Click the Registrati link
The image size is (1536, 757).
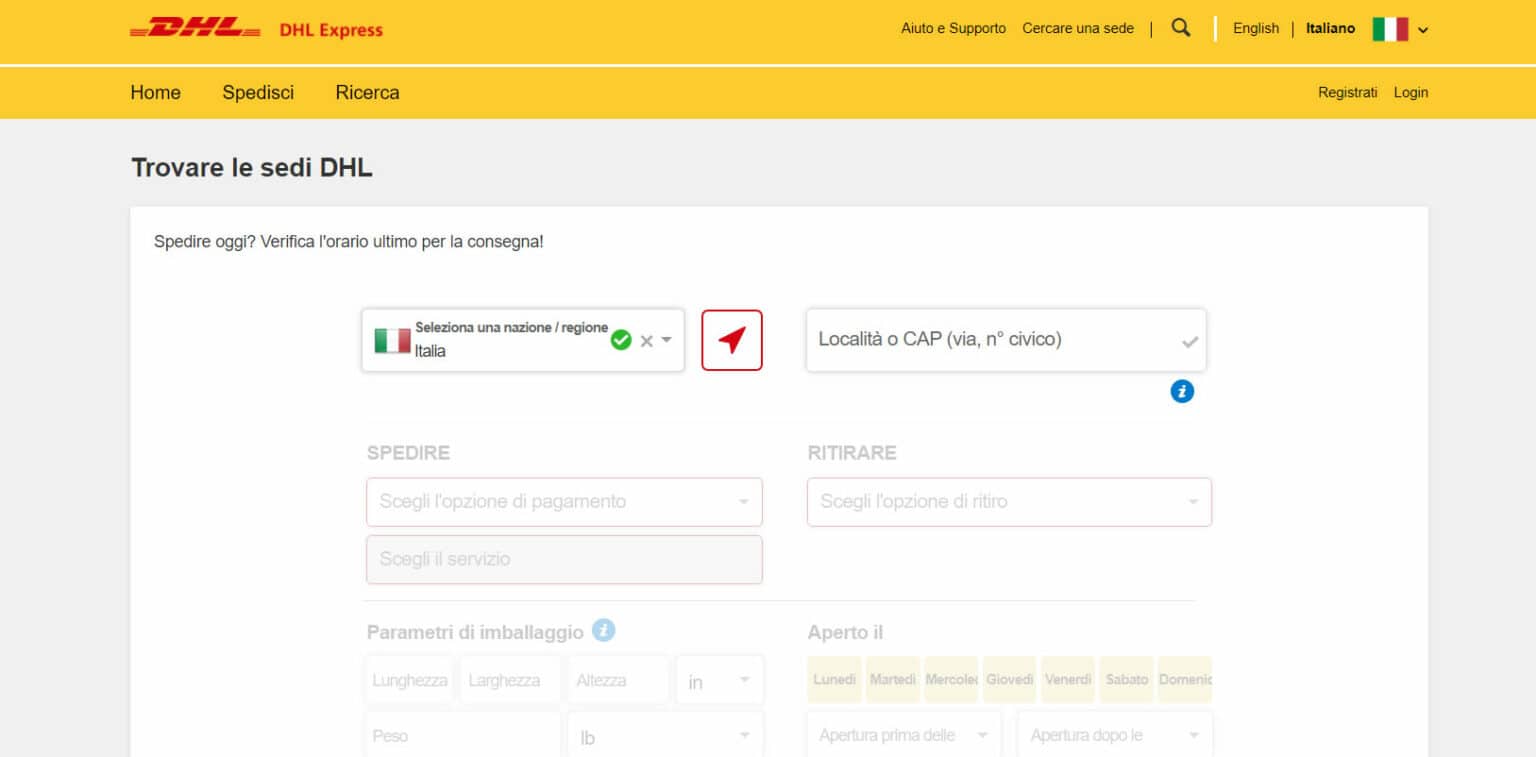click(x=1347, y=92)
